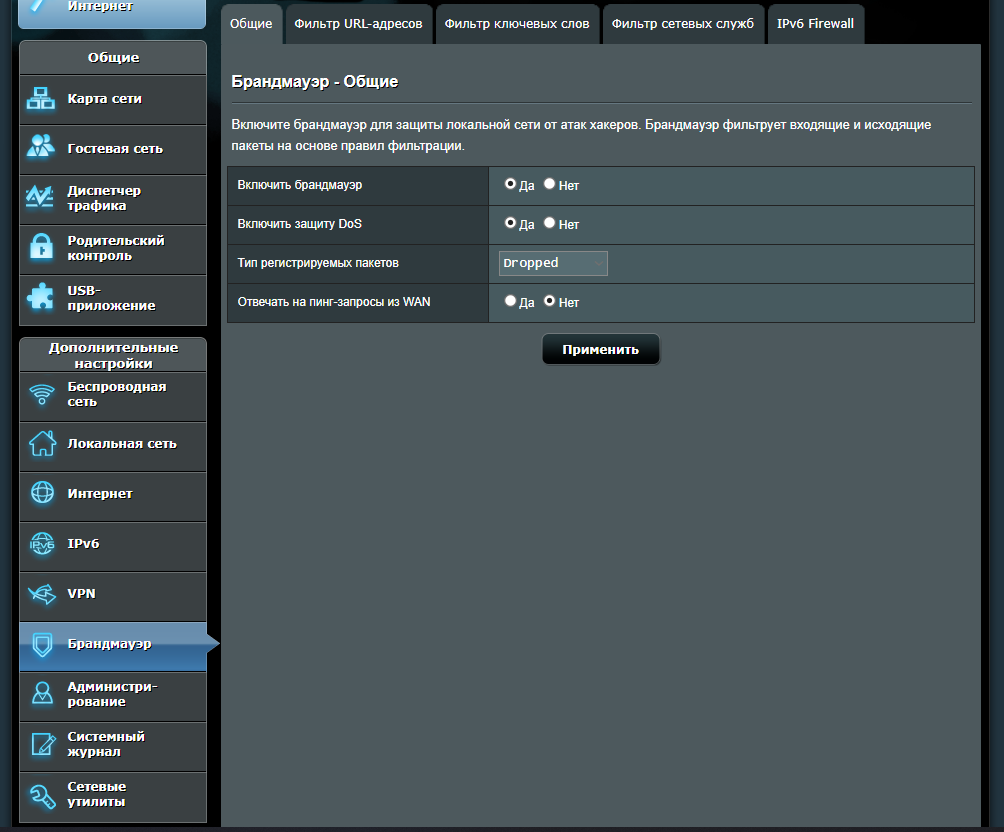1004x832 pixels.
Task: Open the Системный журнал sidebar item
Action: pos(112,744)
